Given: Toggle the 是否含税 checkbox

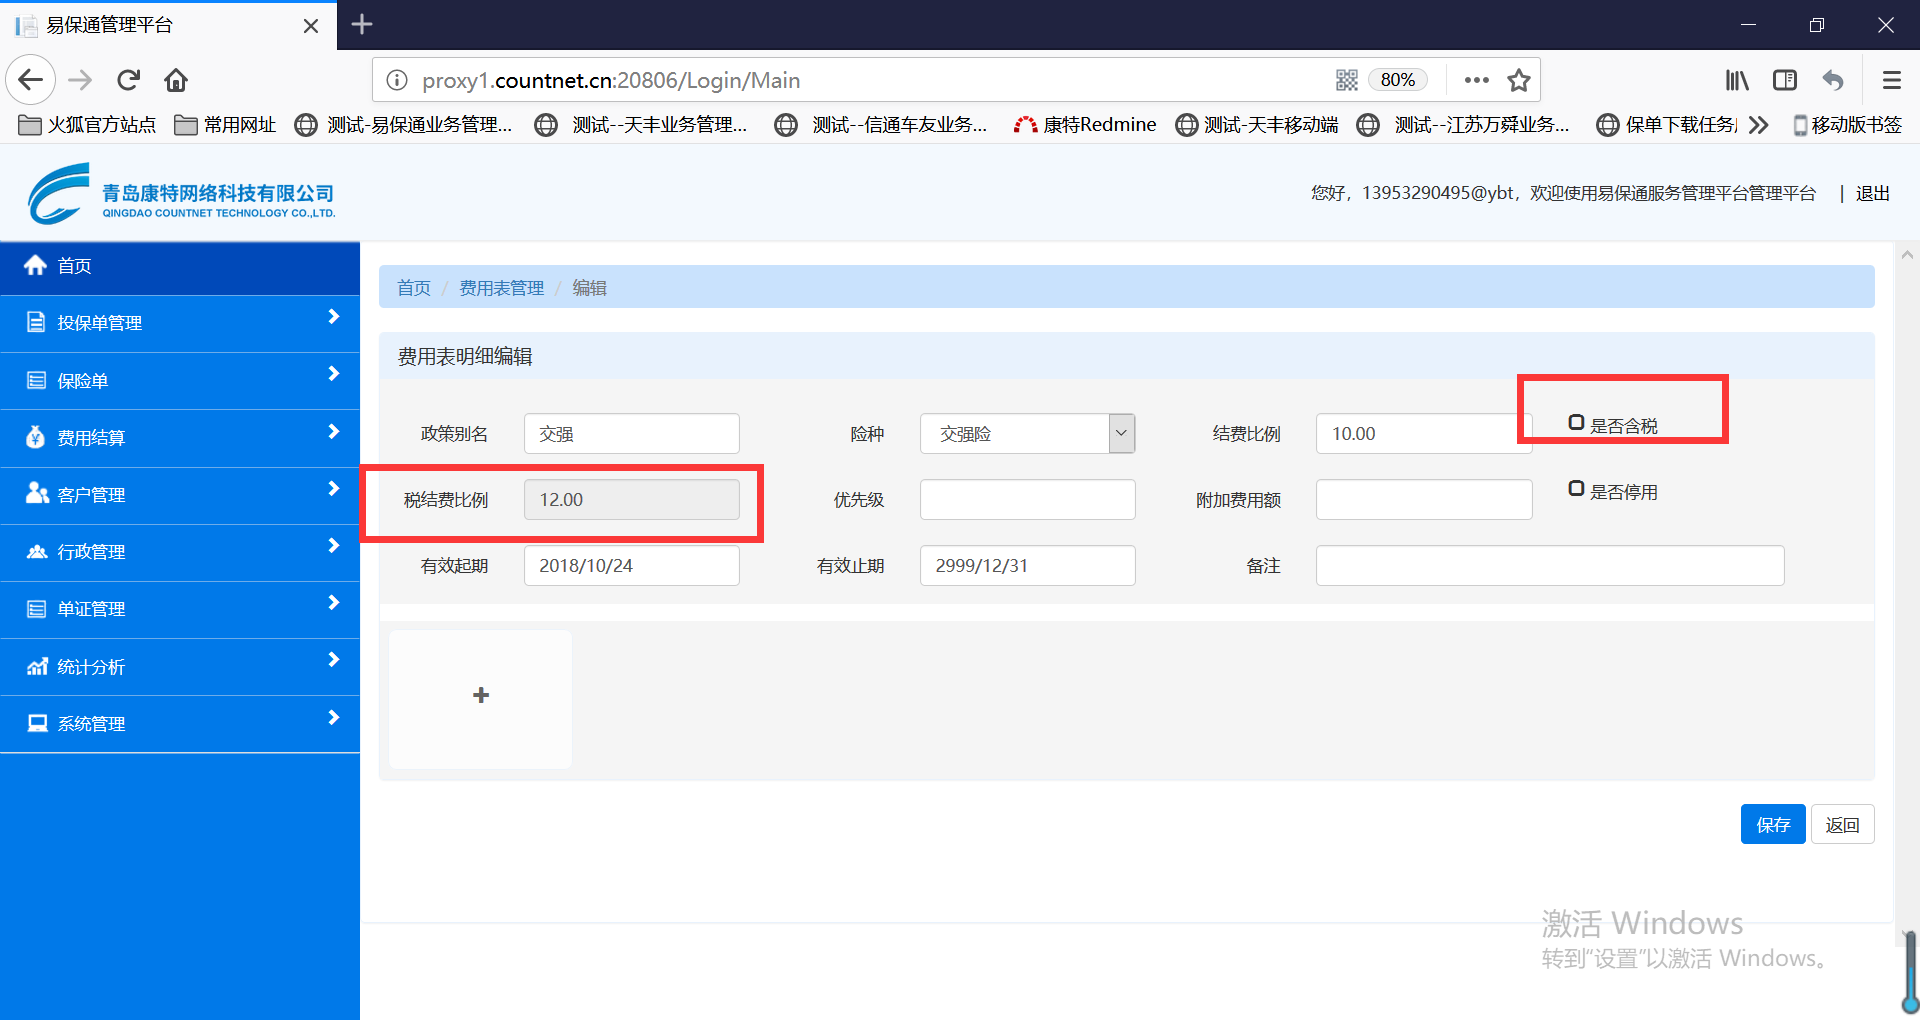Looking at the screenshot, I should pyautogui.click(x=1576, y=423).
